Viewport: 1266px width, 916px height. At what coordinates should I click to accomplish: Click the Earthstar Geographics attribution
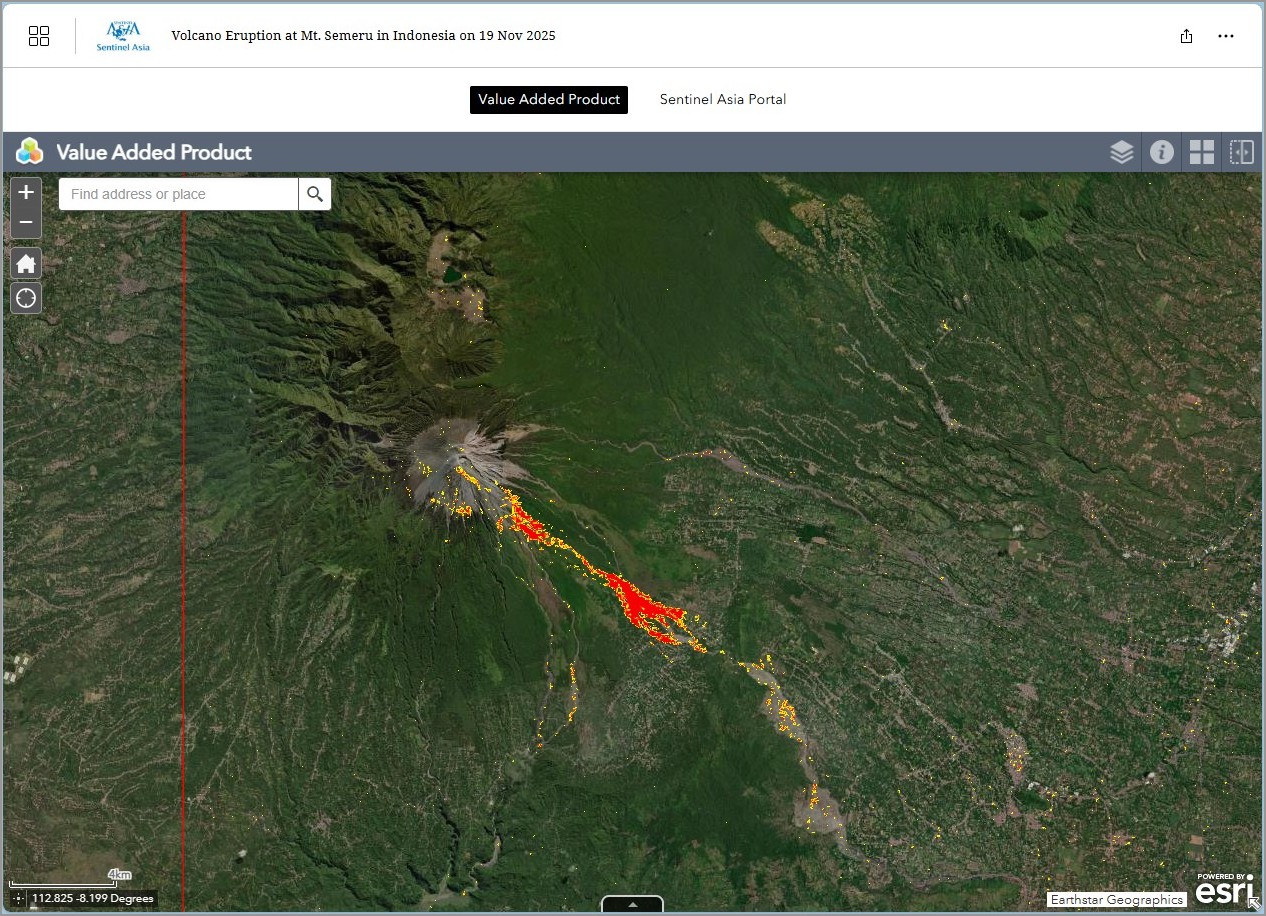[x=1116, y=899]
